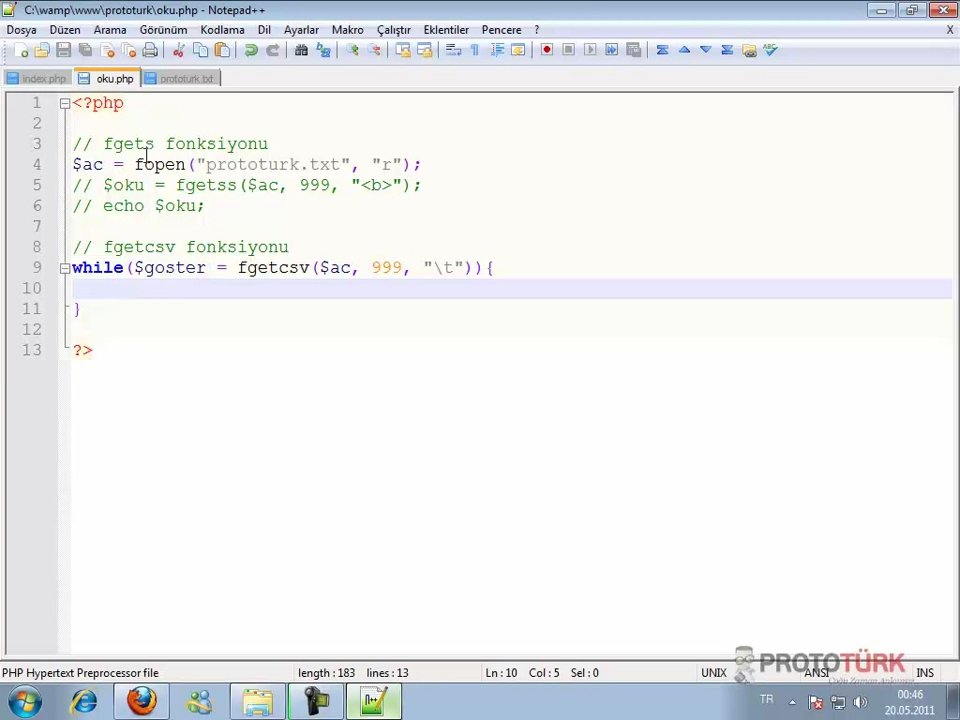Click the blue down-arrow toolbar icon
The image size is (960, 720).
click(x=705, y=50)
